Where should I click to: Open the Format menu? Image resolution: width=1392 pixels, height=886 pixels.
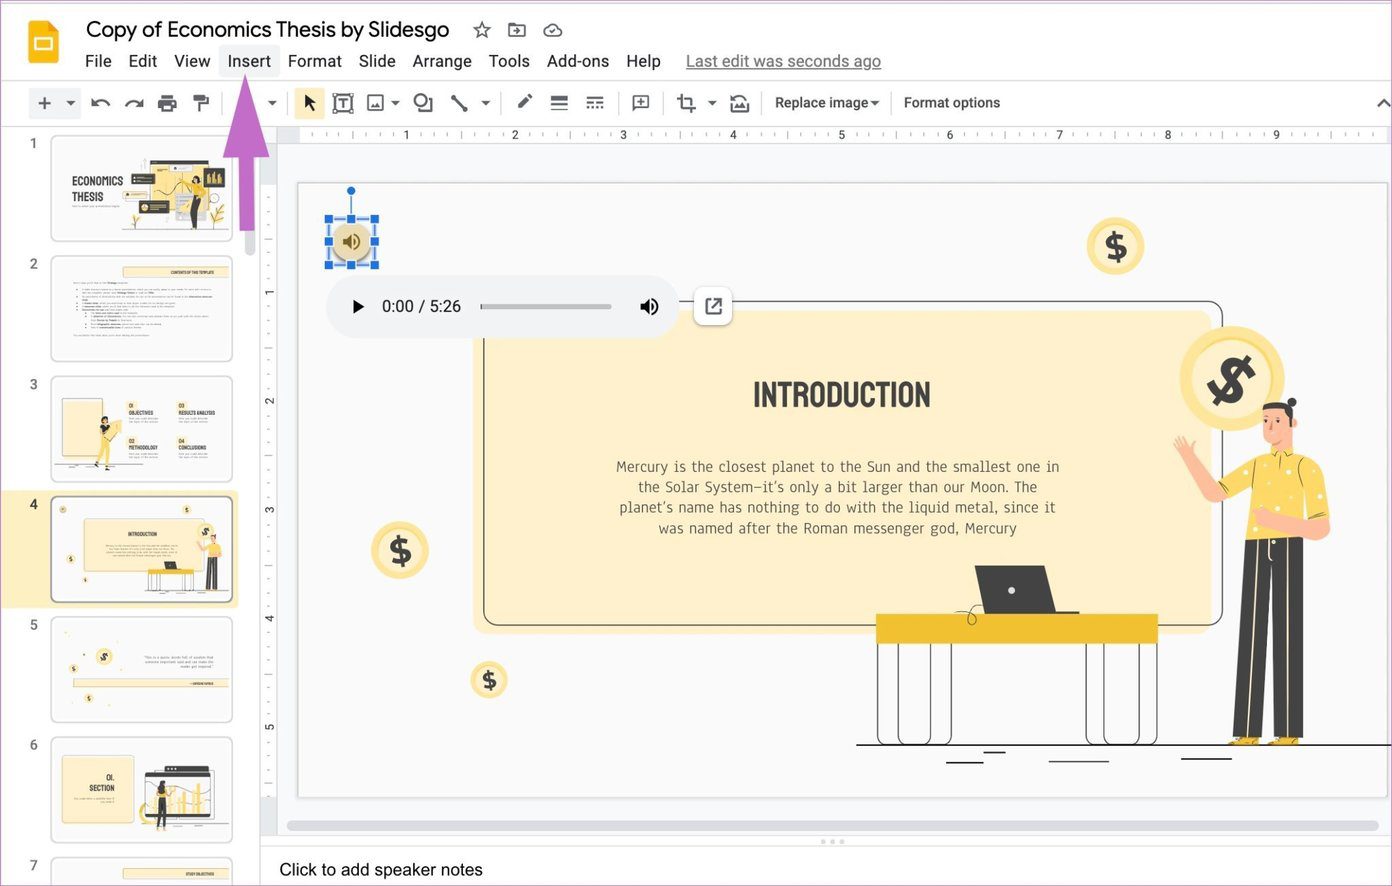point(315,61)
